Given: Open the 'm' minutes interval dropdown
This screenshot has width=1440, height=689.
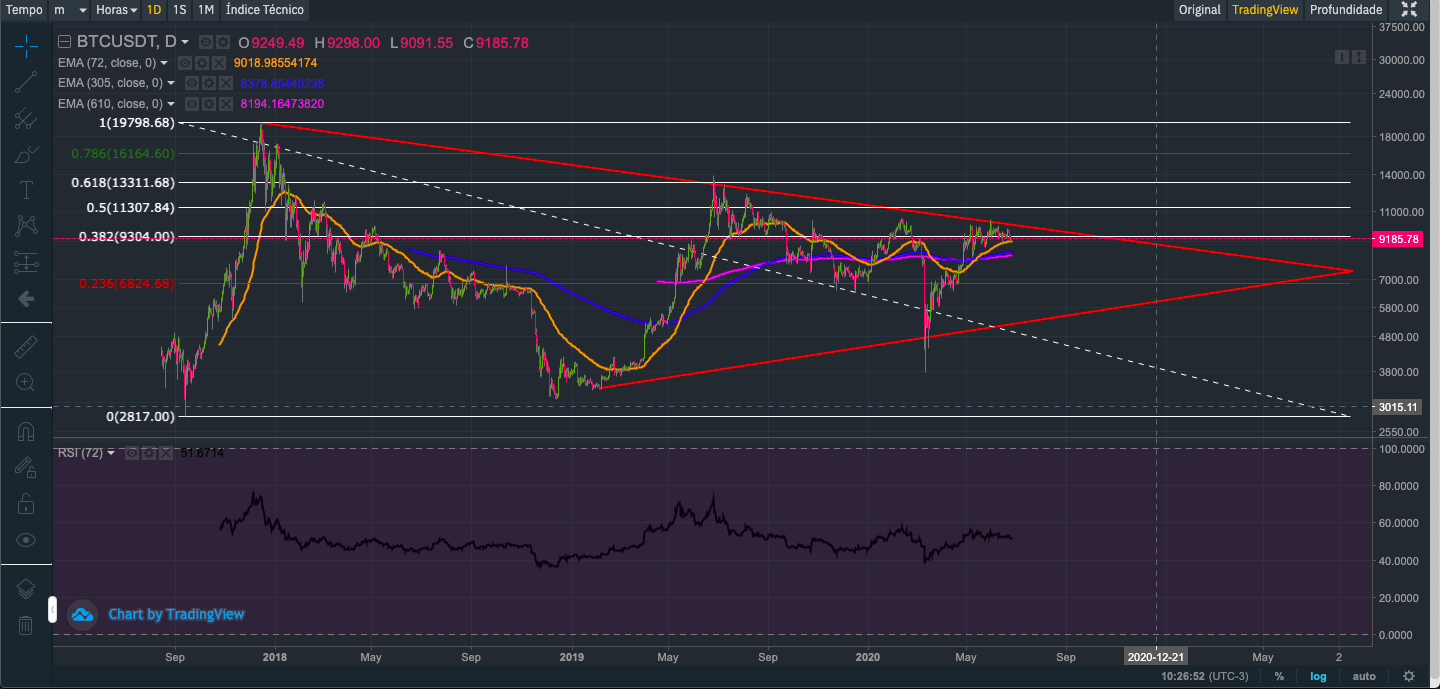Looking at the screenshot, I should pos(68,10).
